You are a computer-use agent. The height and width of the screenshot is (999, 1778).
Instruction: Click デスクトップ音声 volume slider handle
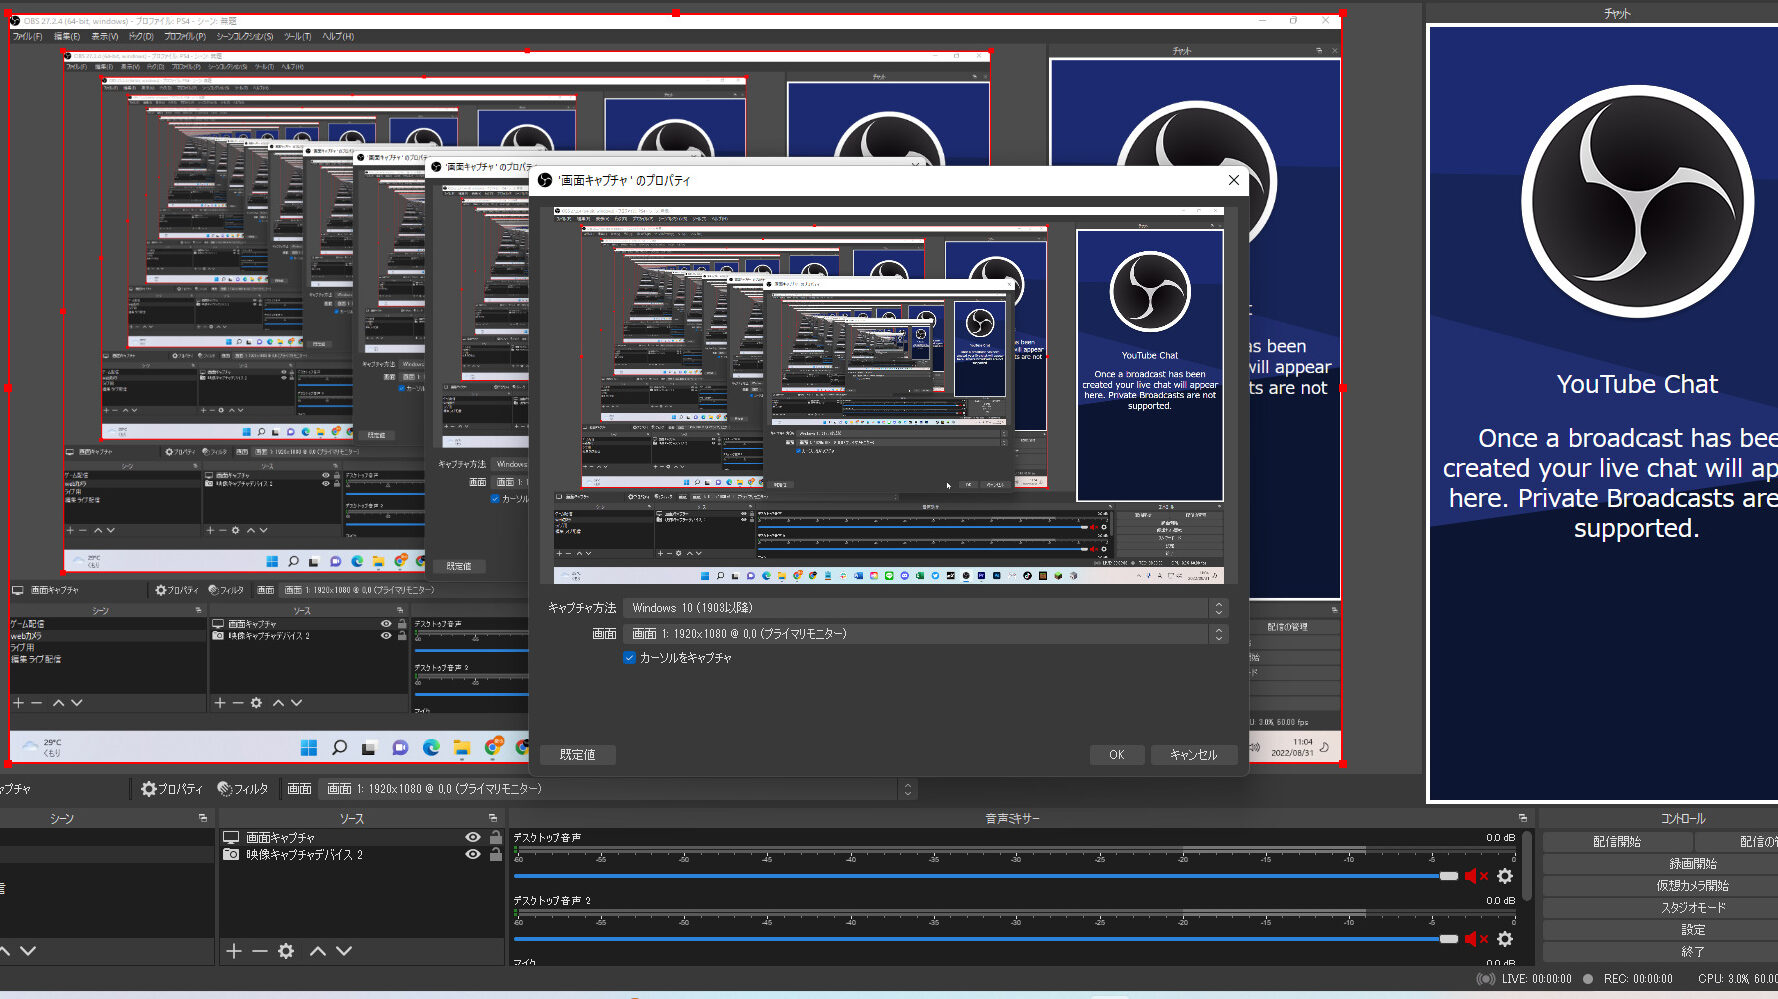pos(1449,876)
